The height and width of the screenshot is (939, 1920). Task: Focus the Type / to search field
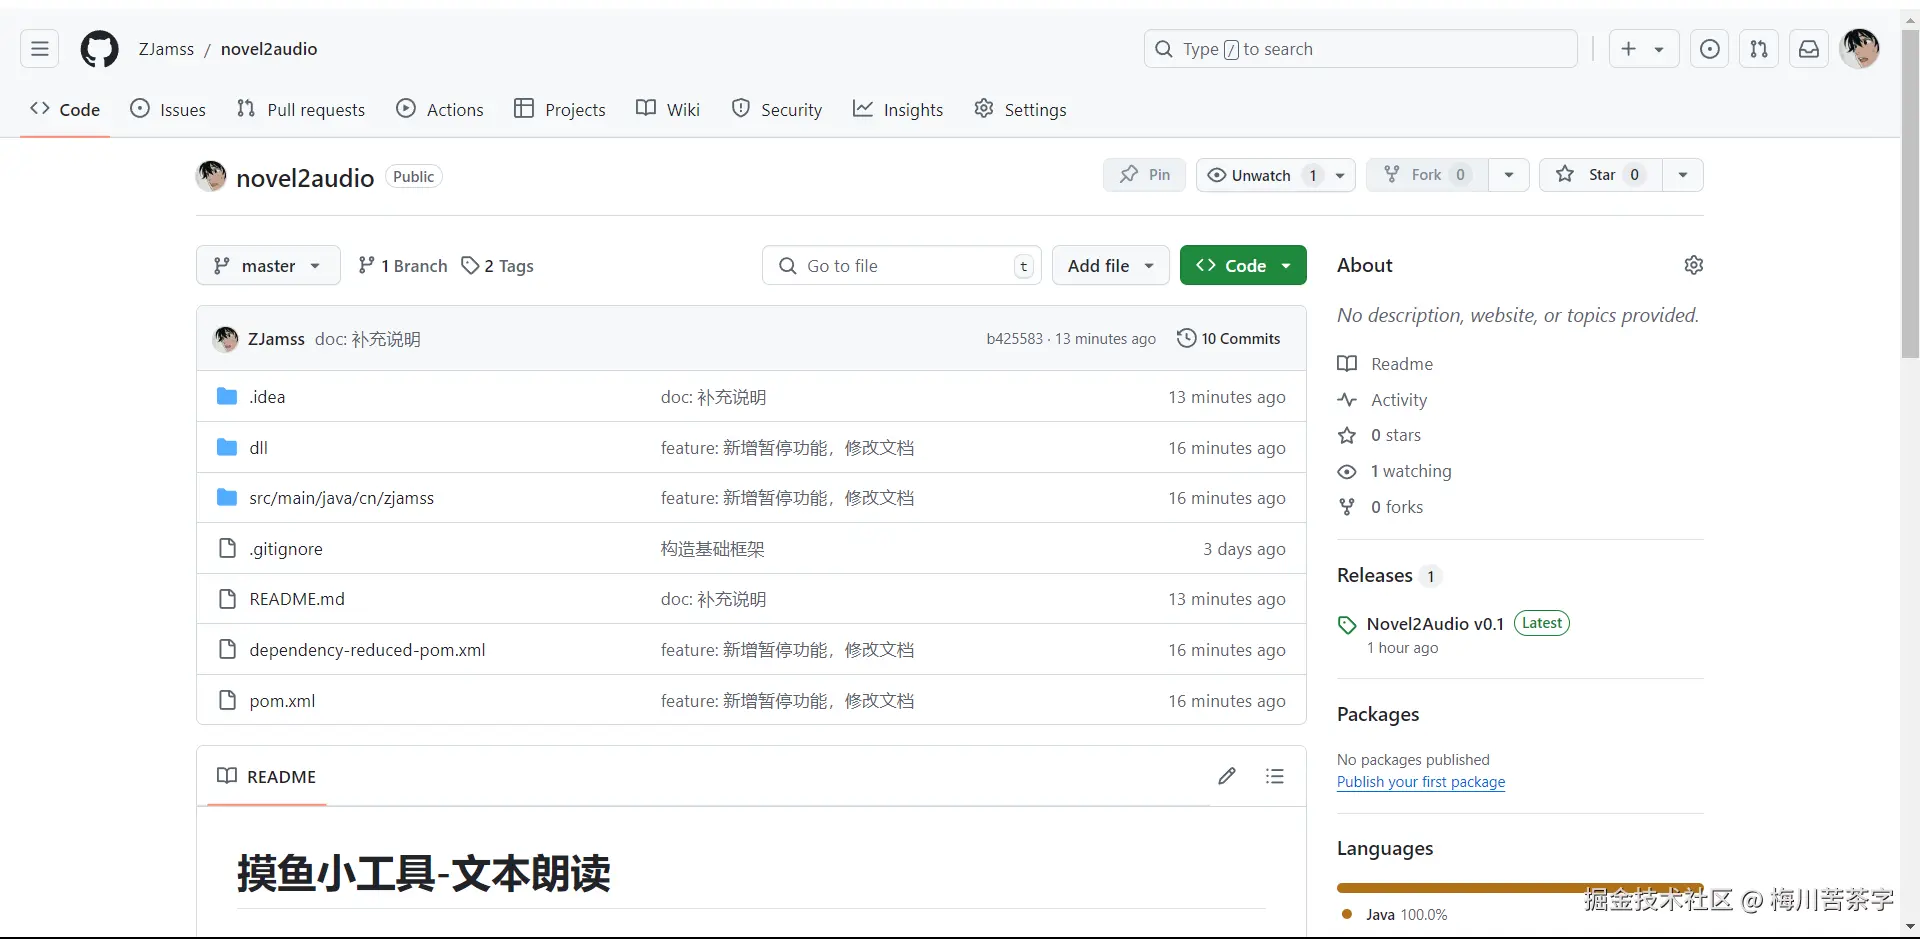coord(1361,49)
